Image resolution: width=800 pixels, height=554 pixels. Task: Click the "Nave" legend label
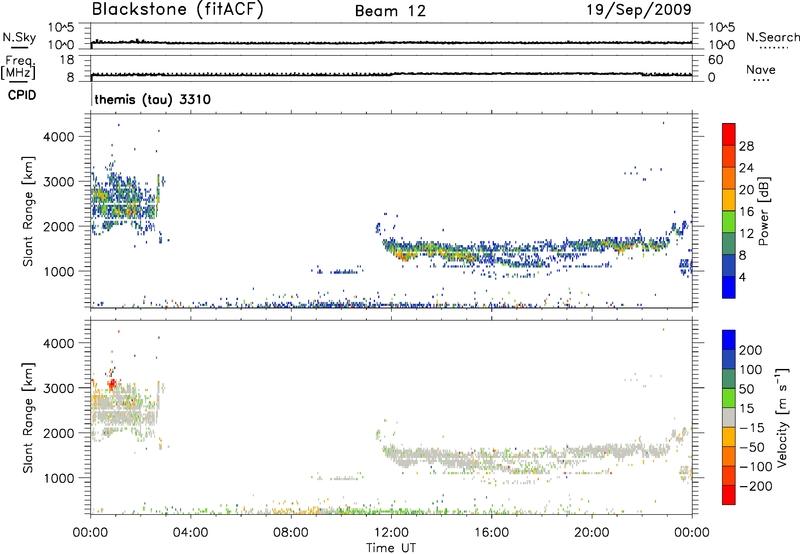[760, 69]
